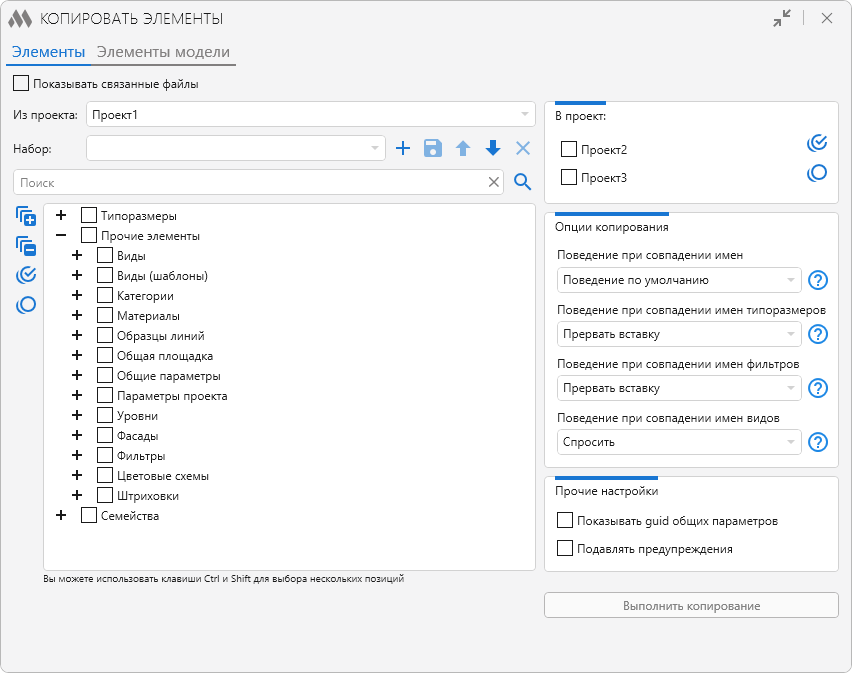Check the Подавлять предупреждения option
The image size is (852, 673).
coord(565,548)
